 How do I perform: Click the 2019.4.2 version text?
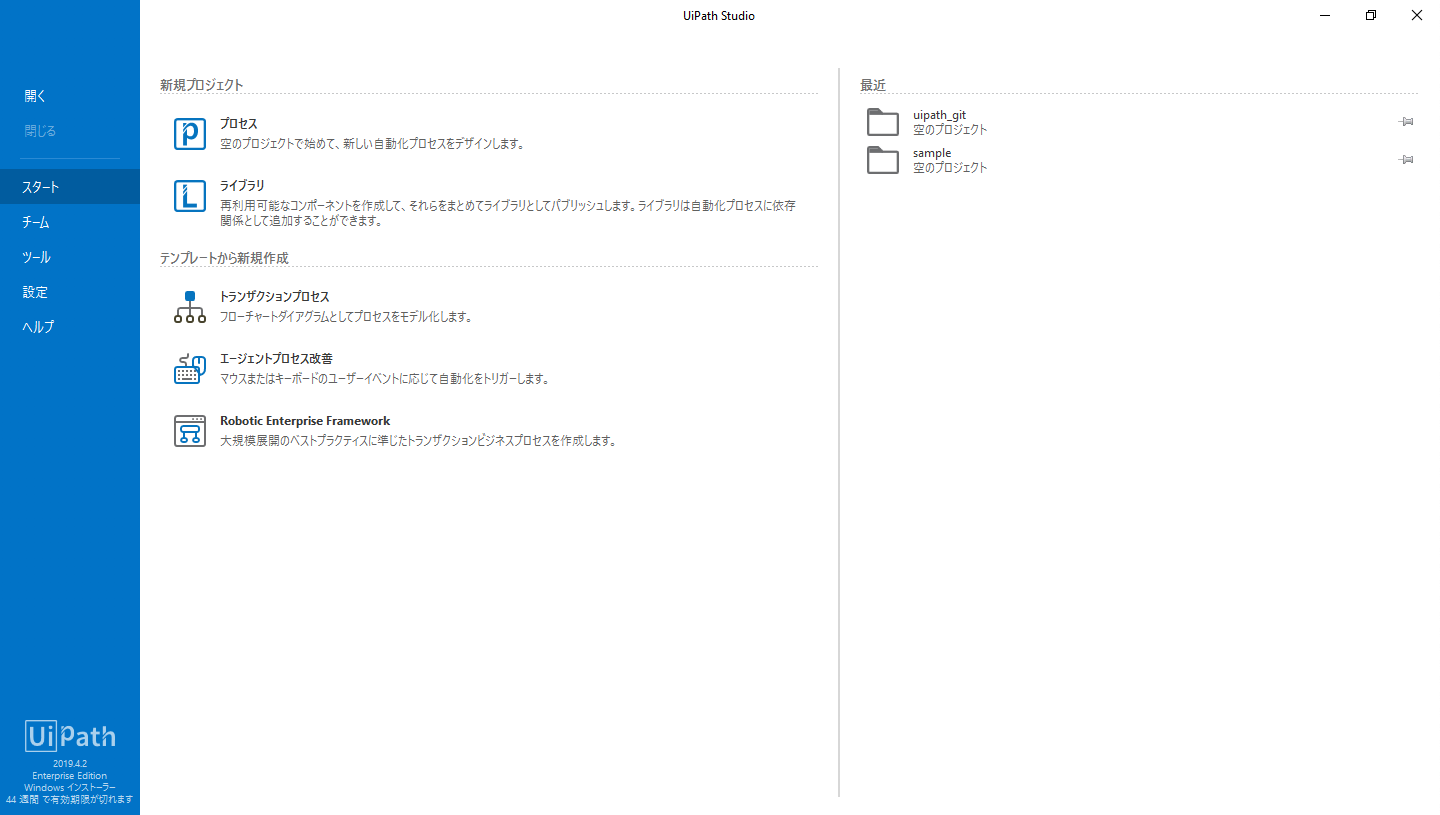pos(70,763)
